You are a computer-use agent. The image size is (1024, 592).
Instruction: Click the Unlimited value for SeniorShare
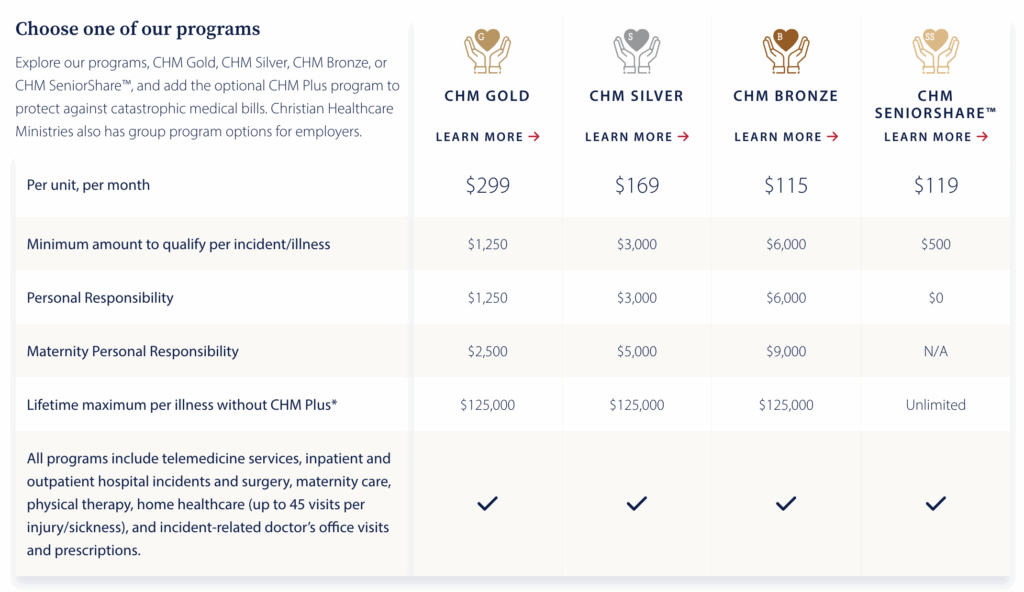[x=935, y=405]
